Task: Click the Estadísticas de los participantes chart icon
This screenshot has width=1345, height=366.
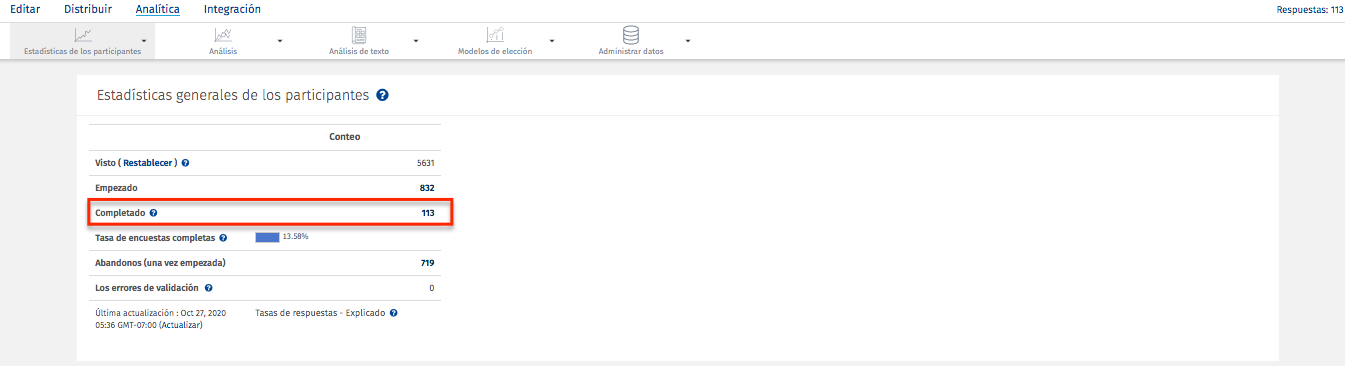Action: click(82, 35)
